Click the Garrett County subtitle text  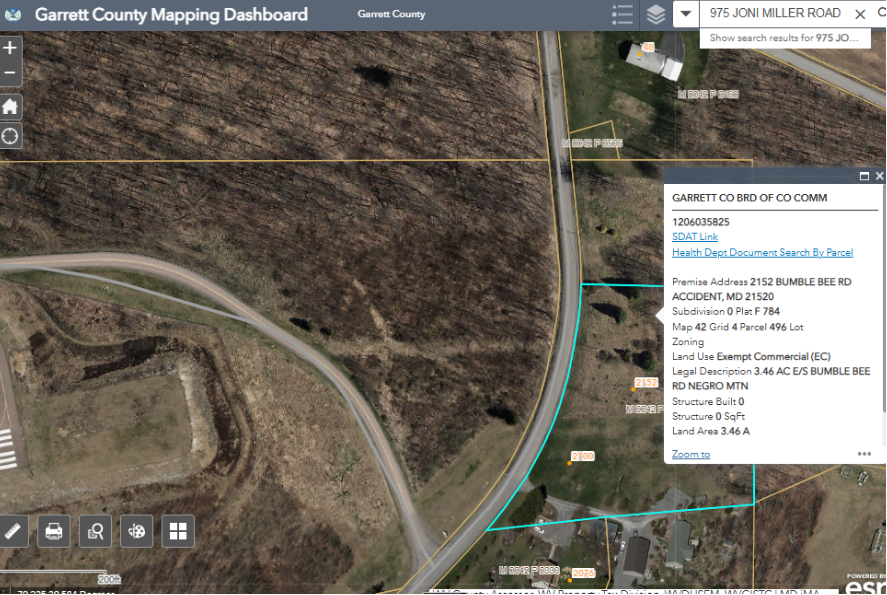coord(391,14)
